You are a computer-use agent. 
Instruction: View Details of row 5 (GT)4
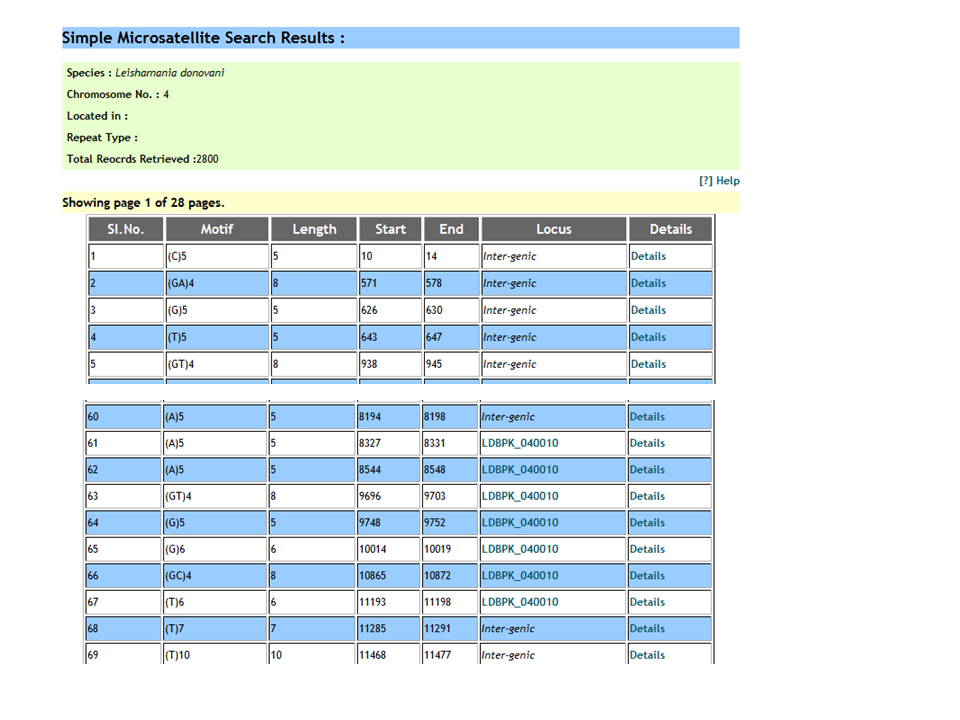(x=648, y=364)
